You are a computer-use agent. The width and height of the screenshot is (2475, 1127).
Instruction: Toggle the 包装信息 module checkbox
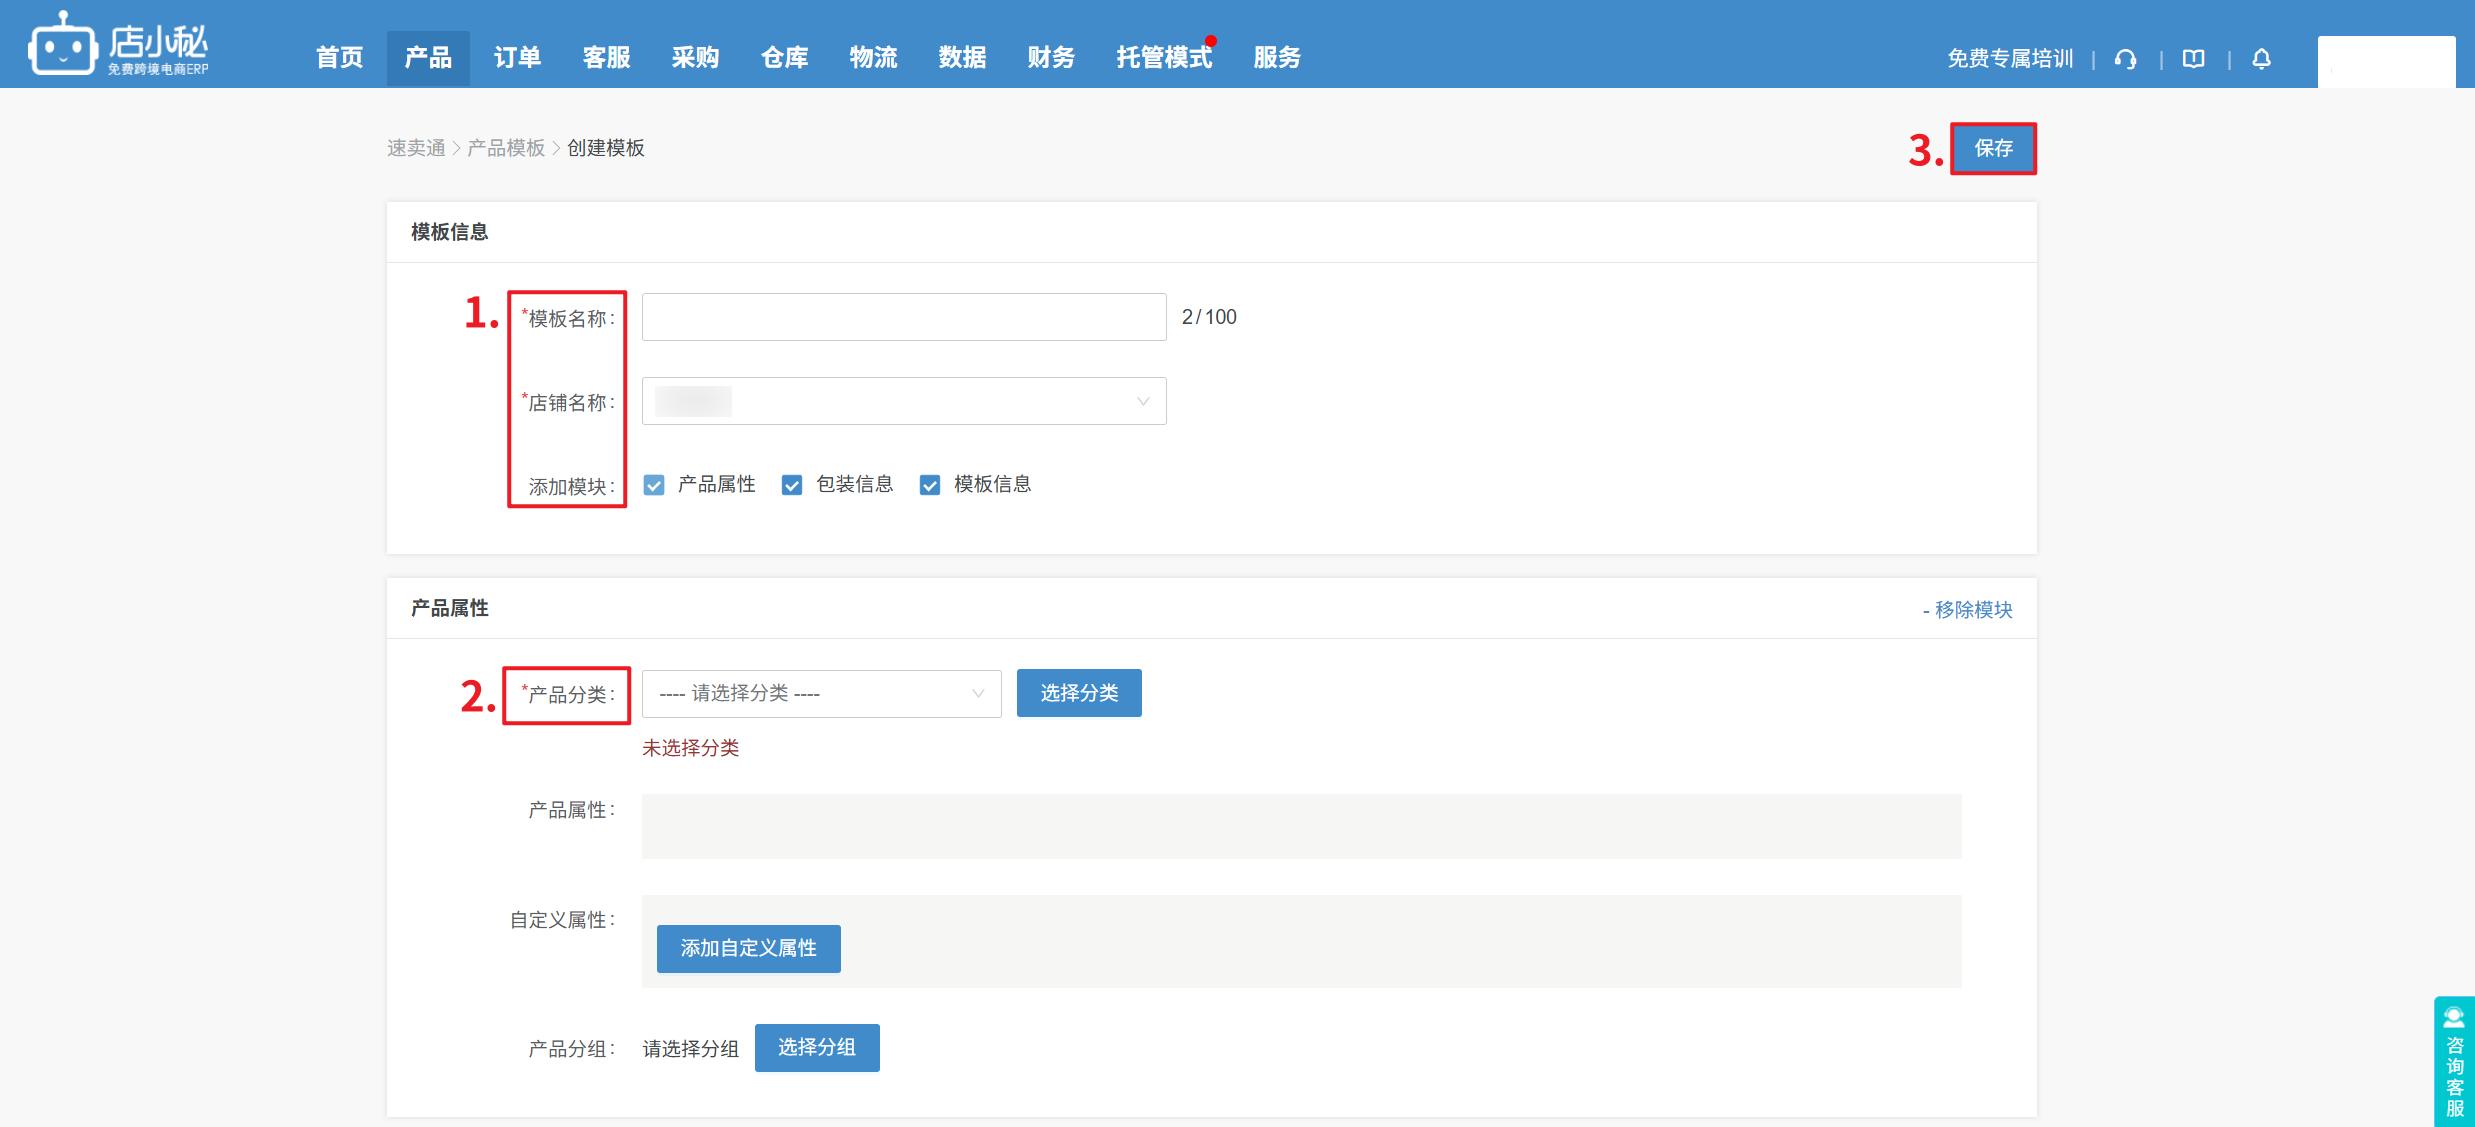click(x=792, y=485)
